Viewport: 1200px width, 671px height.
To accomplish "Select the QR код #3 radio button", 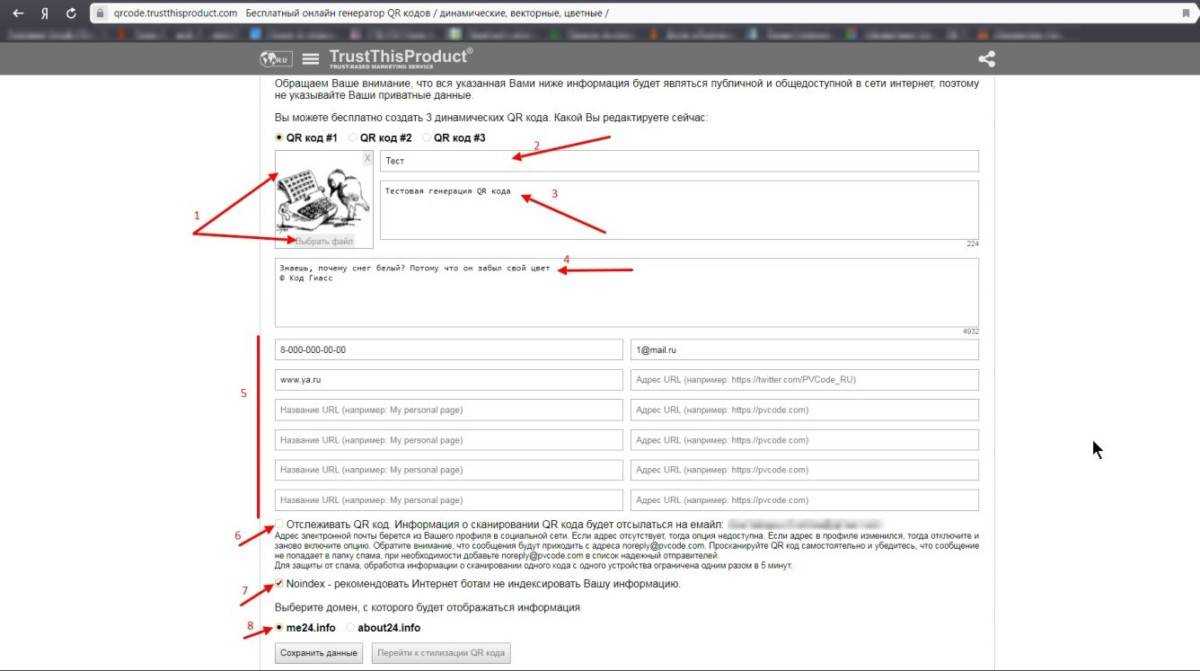I will click(426, 138).
